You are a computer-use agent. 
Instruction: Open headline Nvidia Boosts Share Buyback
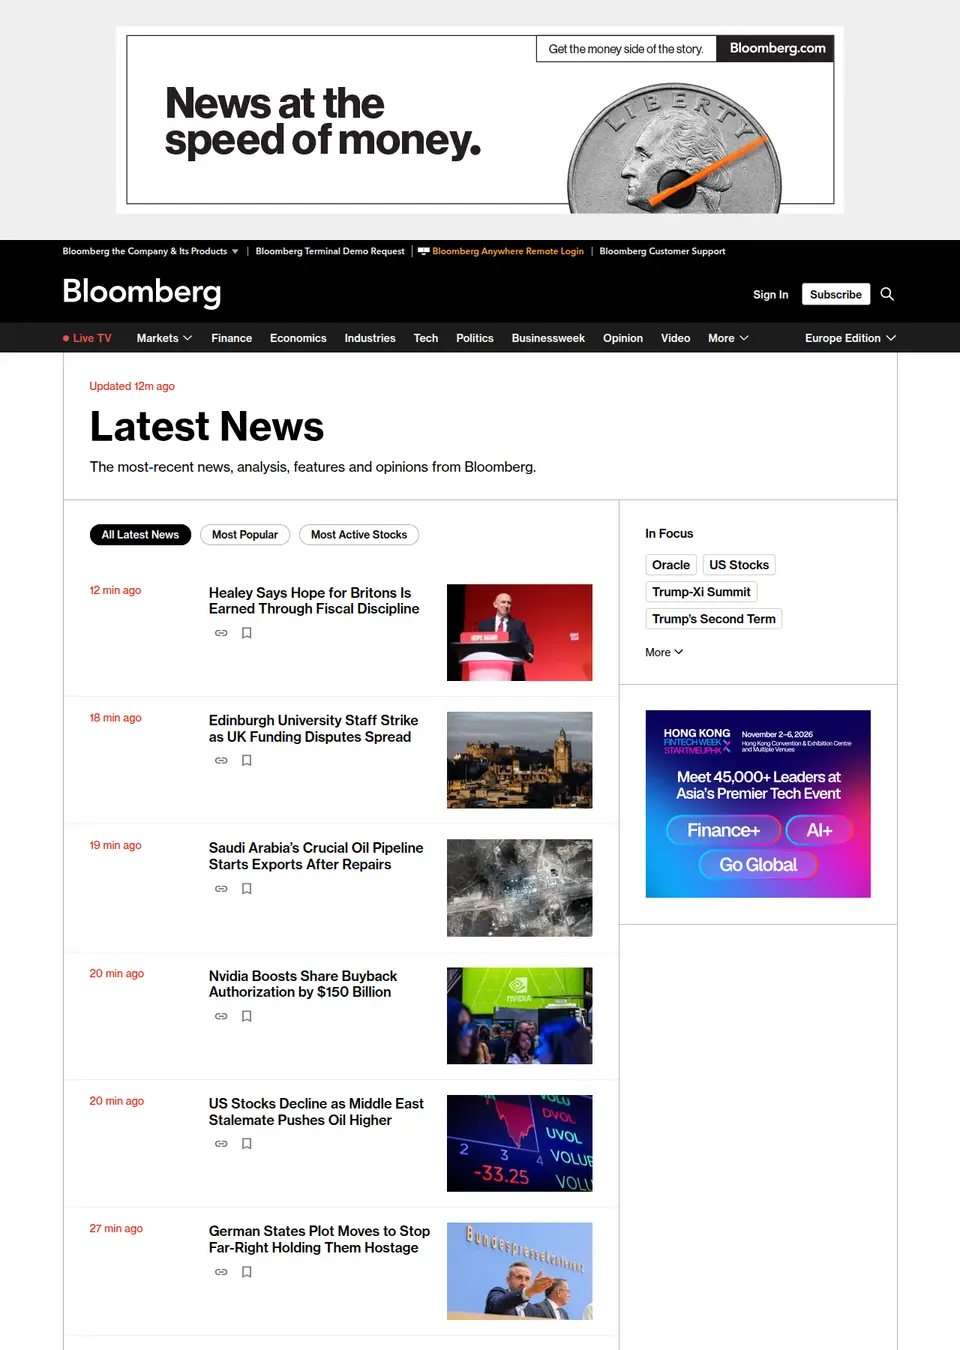(303, 984)
